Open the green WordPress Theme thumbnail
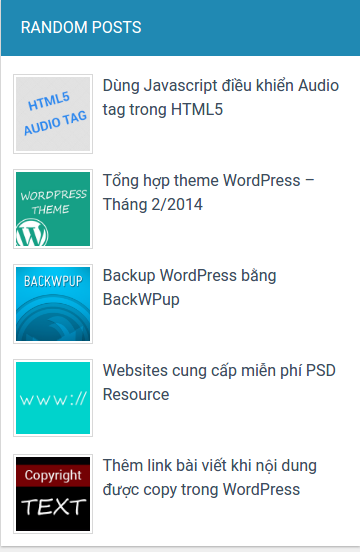 coord(53,209)
